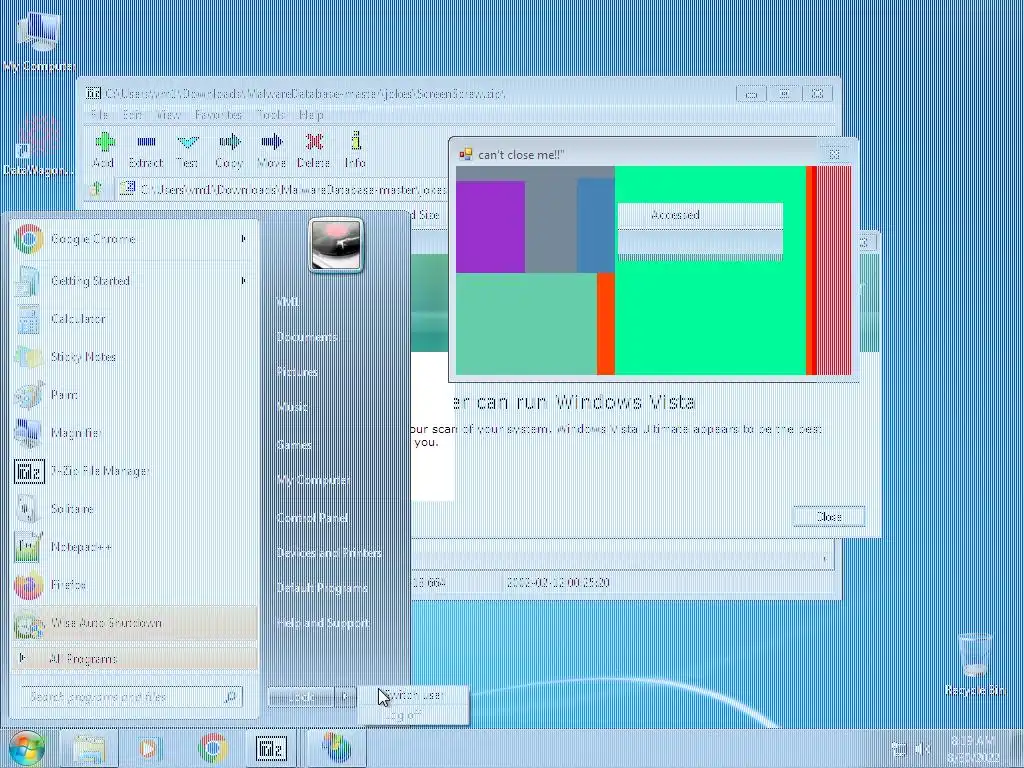Open Pictures from Start menu
1024x768 pixels.
pos(297,372)
